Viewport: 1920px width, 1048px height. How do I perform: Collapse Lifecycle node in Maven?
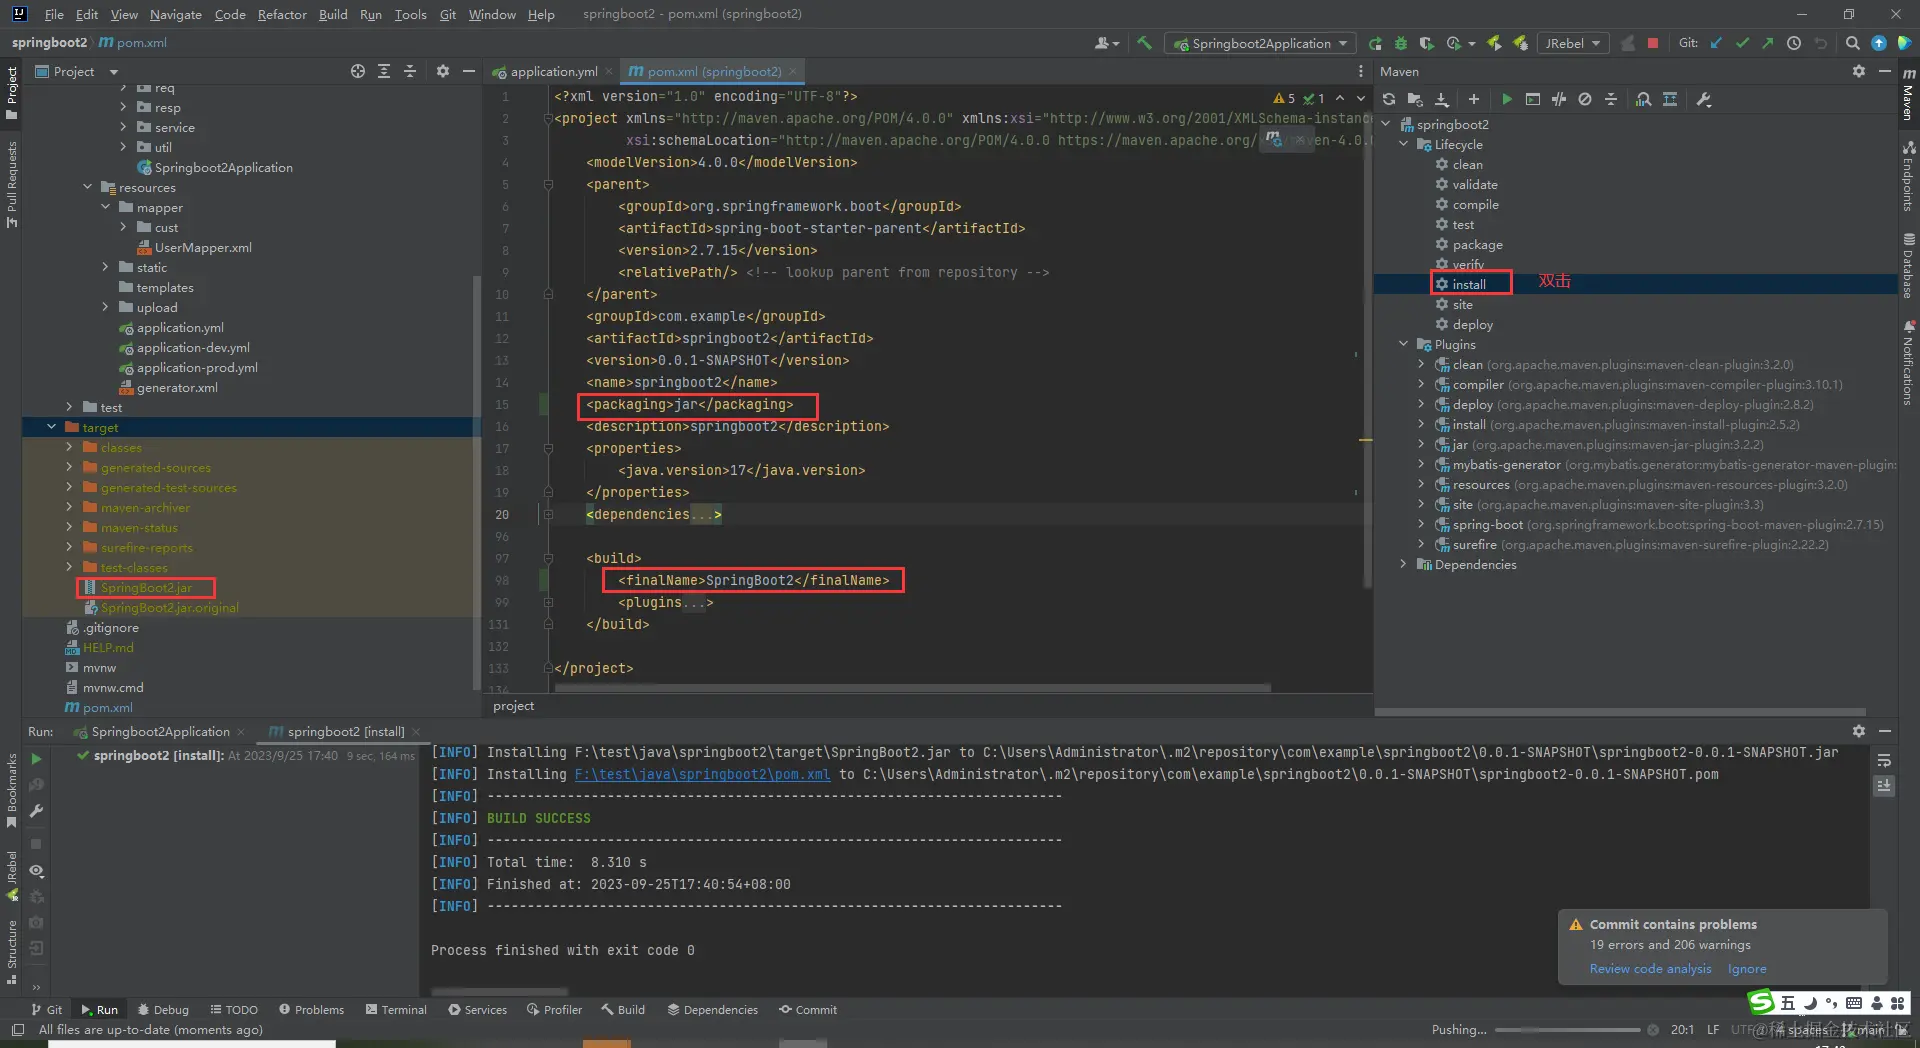(1403, 144)
